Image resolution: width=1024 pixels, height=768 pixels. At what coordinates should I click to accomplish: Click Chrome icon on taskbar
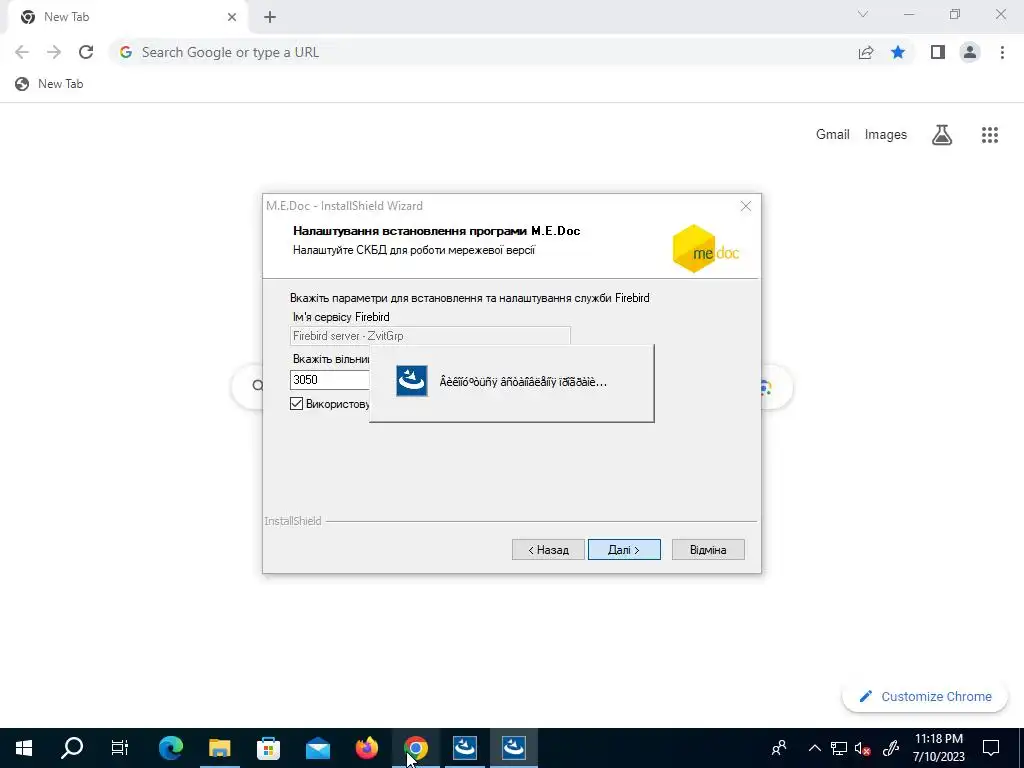415,748
